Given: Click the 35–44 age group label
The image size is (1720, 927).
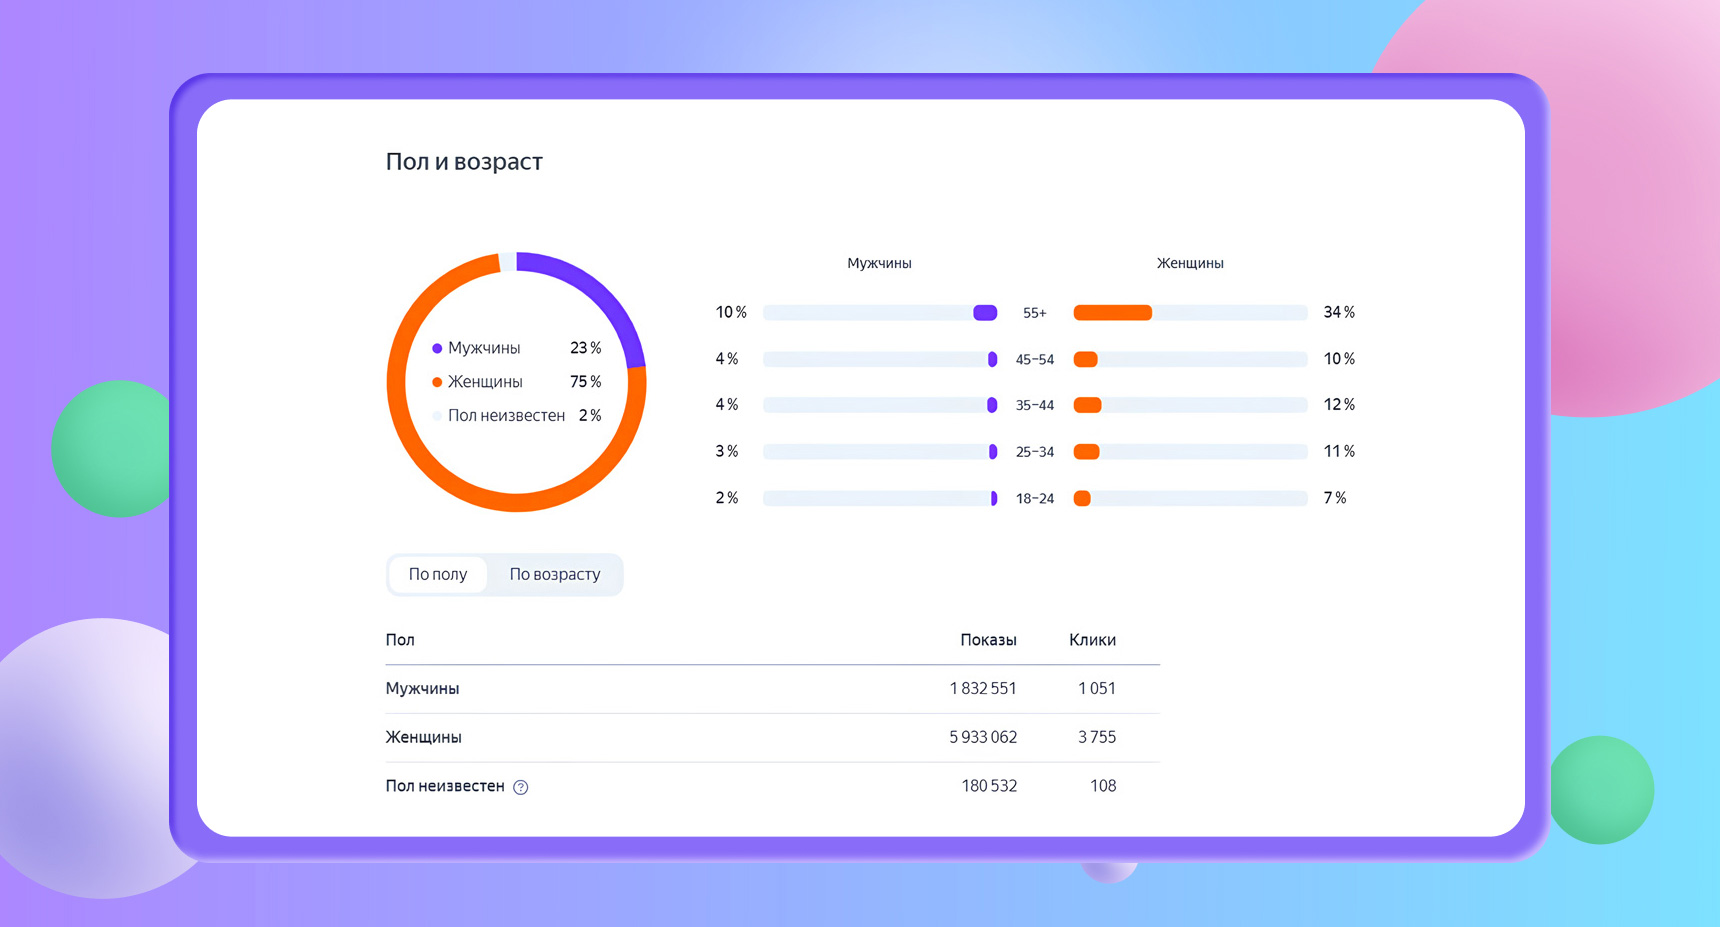Looking at the screenshot, I should 1035,406.
